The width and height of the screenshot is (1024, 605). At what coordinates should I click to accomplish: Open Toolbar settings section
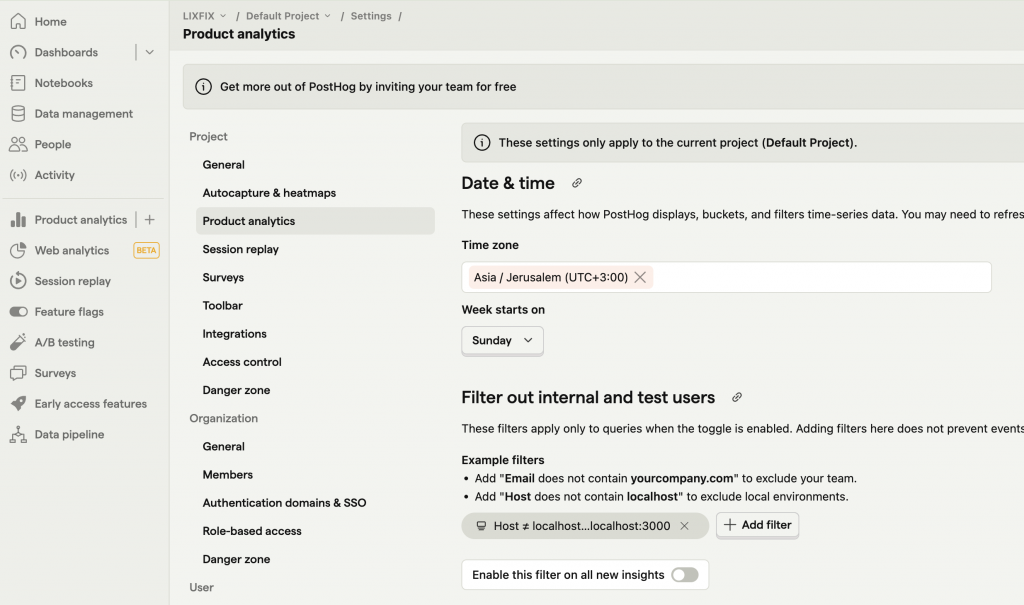click(315, 305)
